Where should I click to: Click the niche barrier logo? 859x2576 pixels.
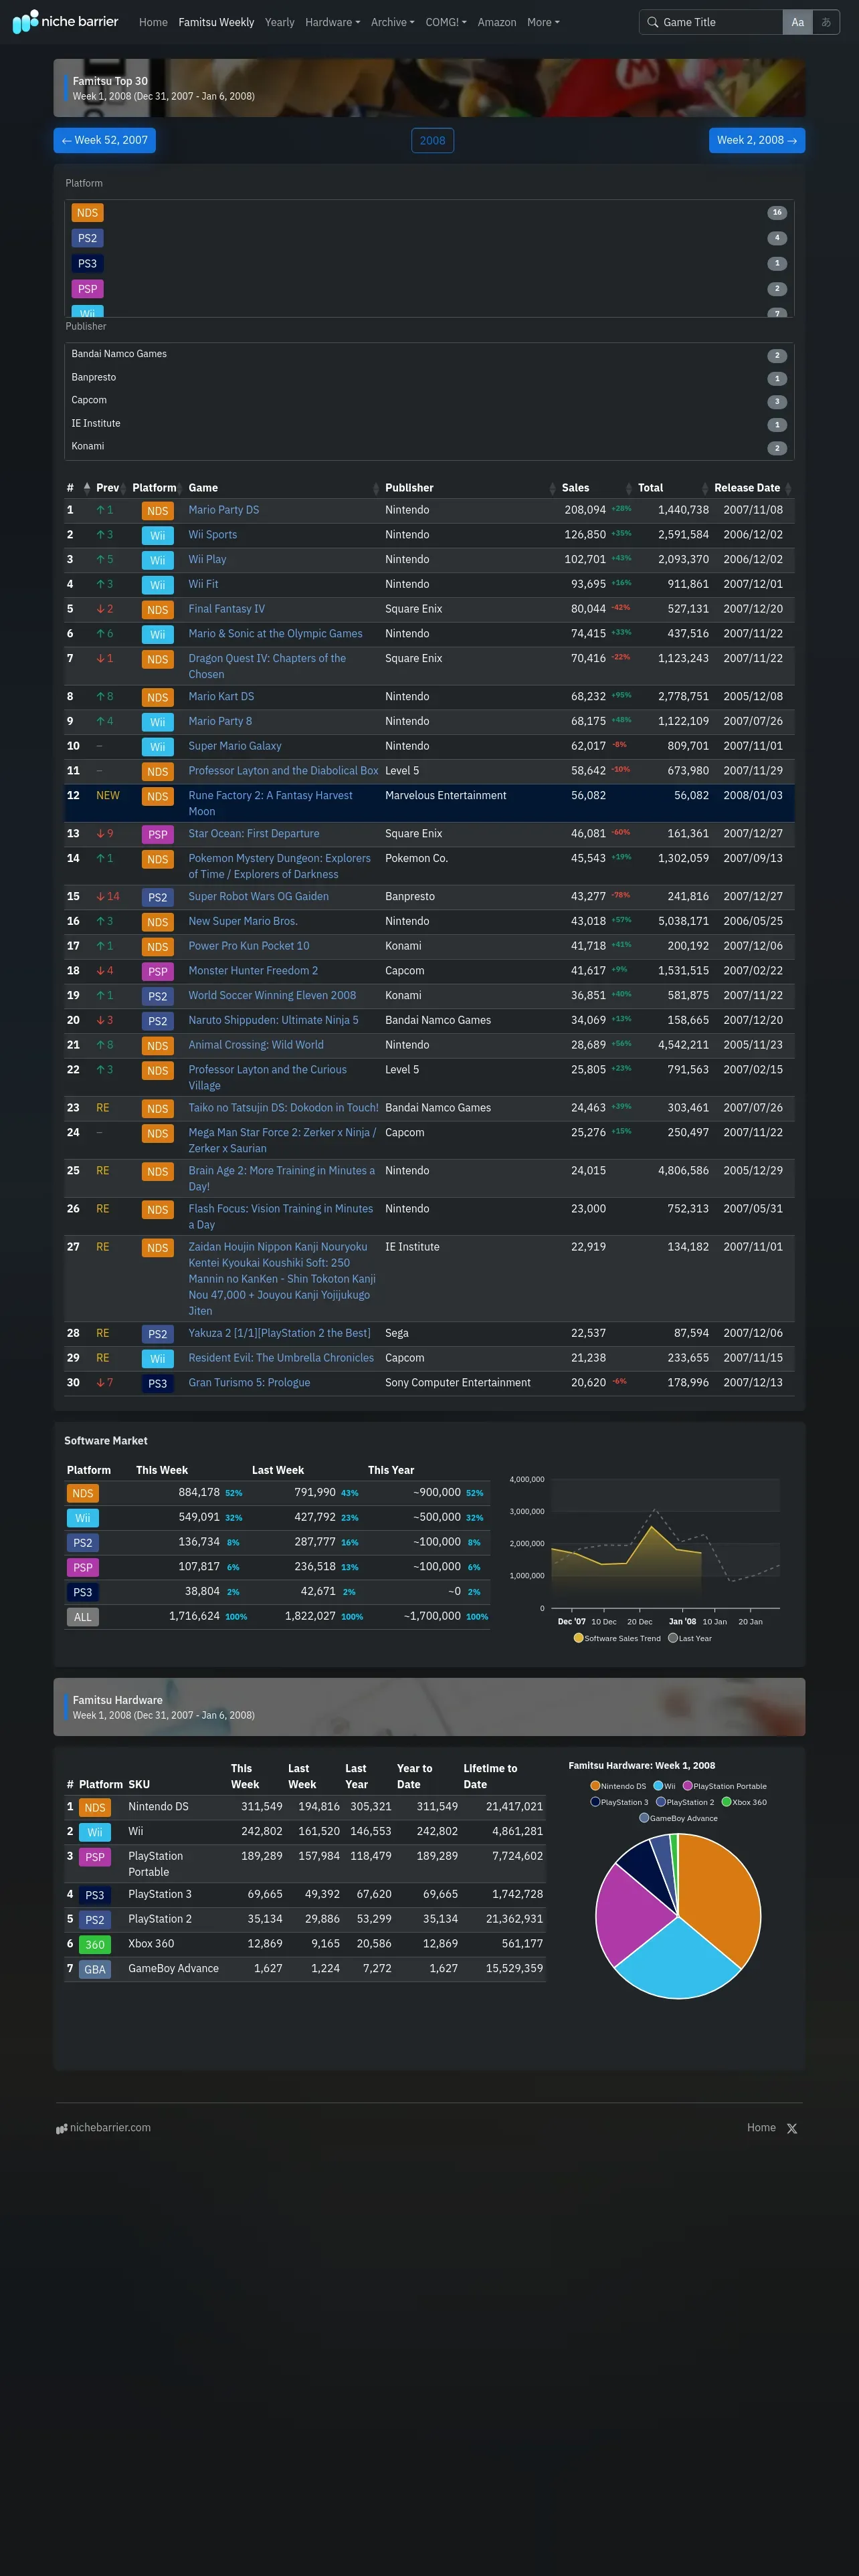click(65, 21)
